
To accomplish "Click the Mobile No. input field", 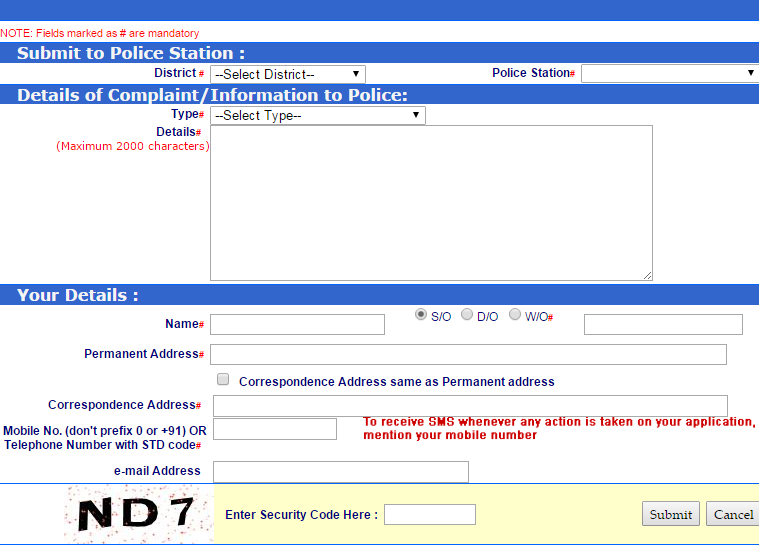I will 275,429.
